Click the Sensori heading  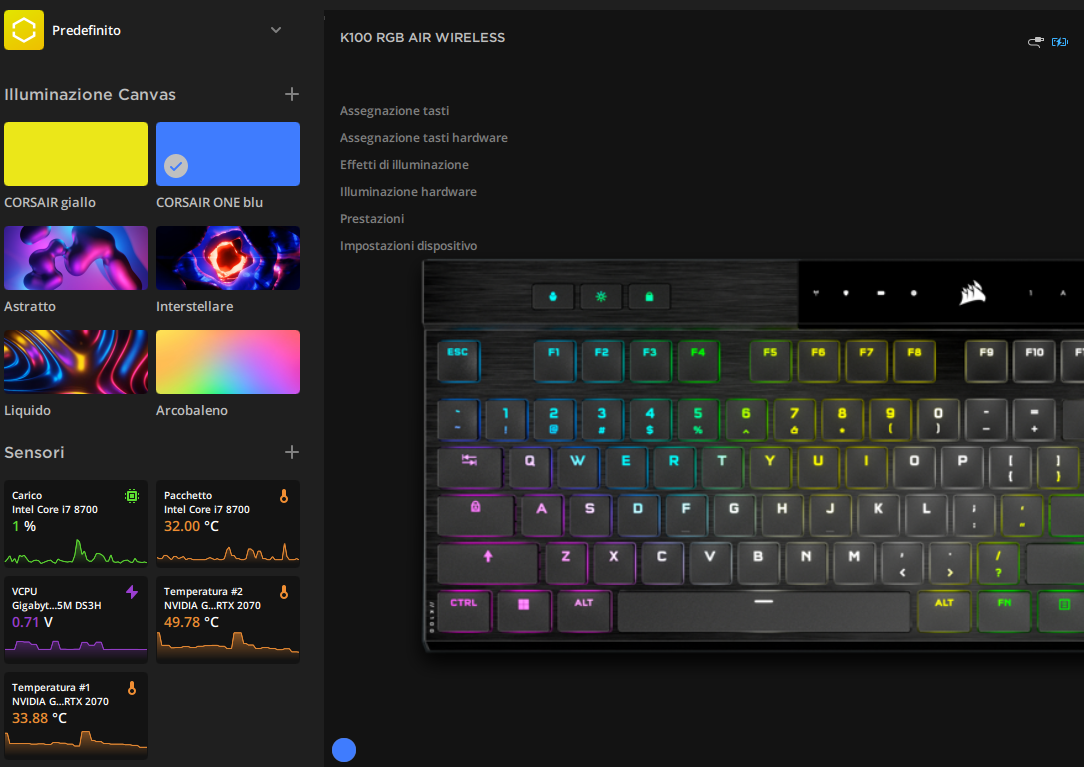pyautogui.click(x=34, y=452)
